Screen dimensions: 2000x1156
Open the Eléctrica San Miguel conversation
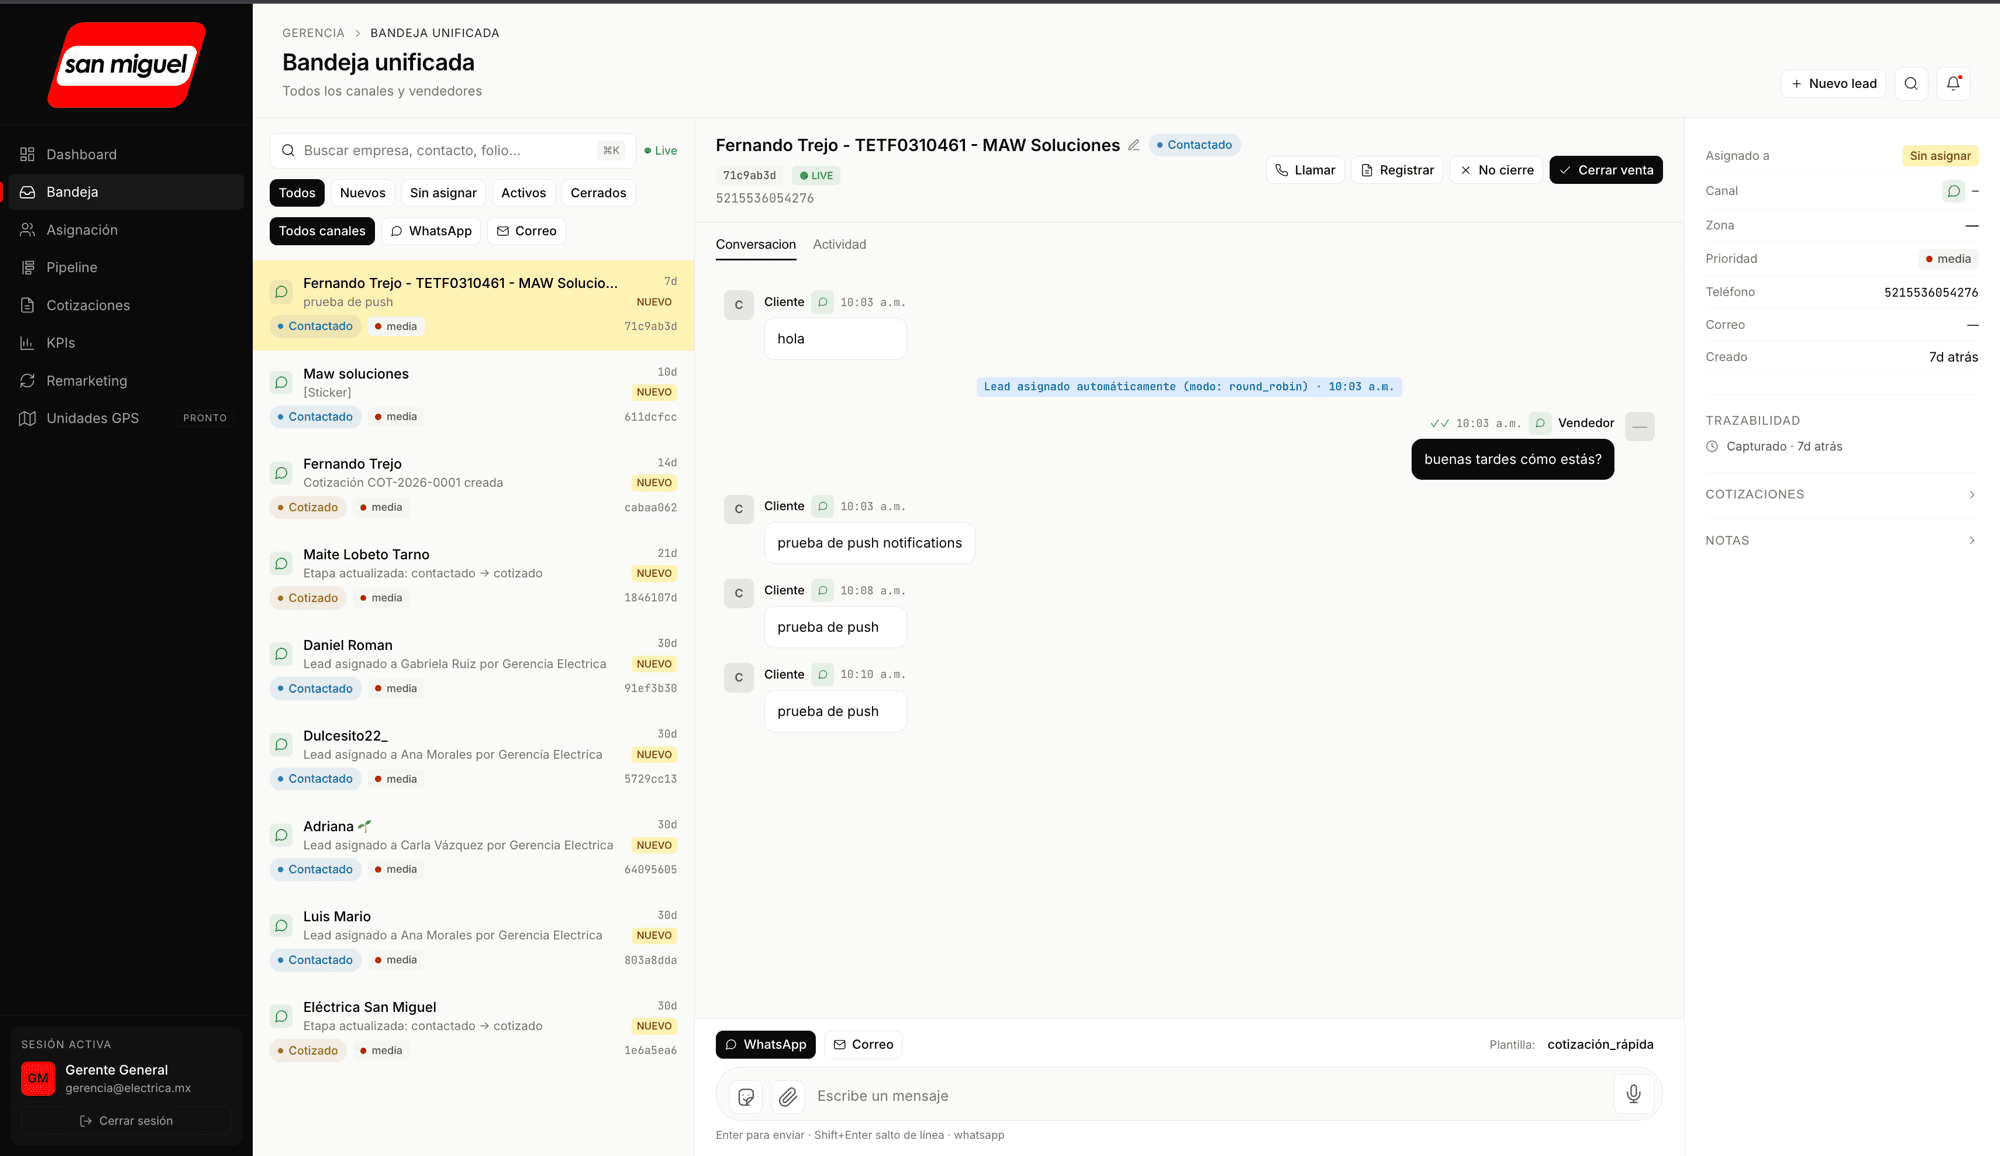pos(474,1030)
